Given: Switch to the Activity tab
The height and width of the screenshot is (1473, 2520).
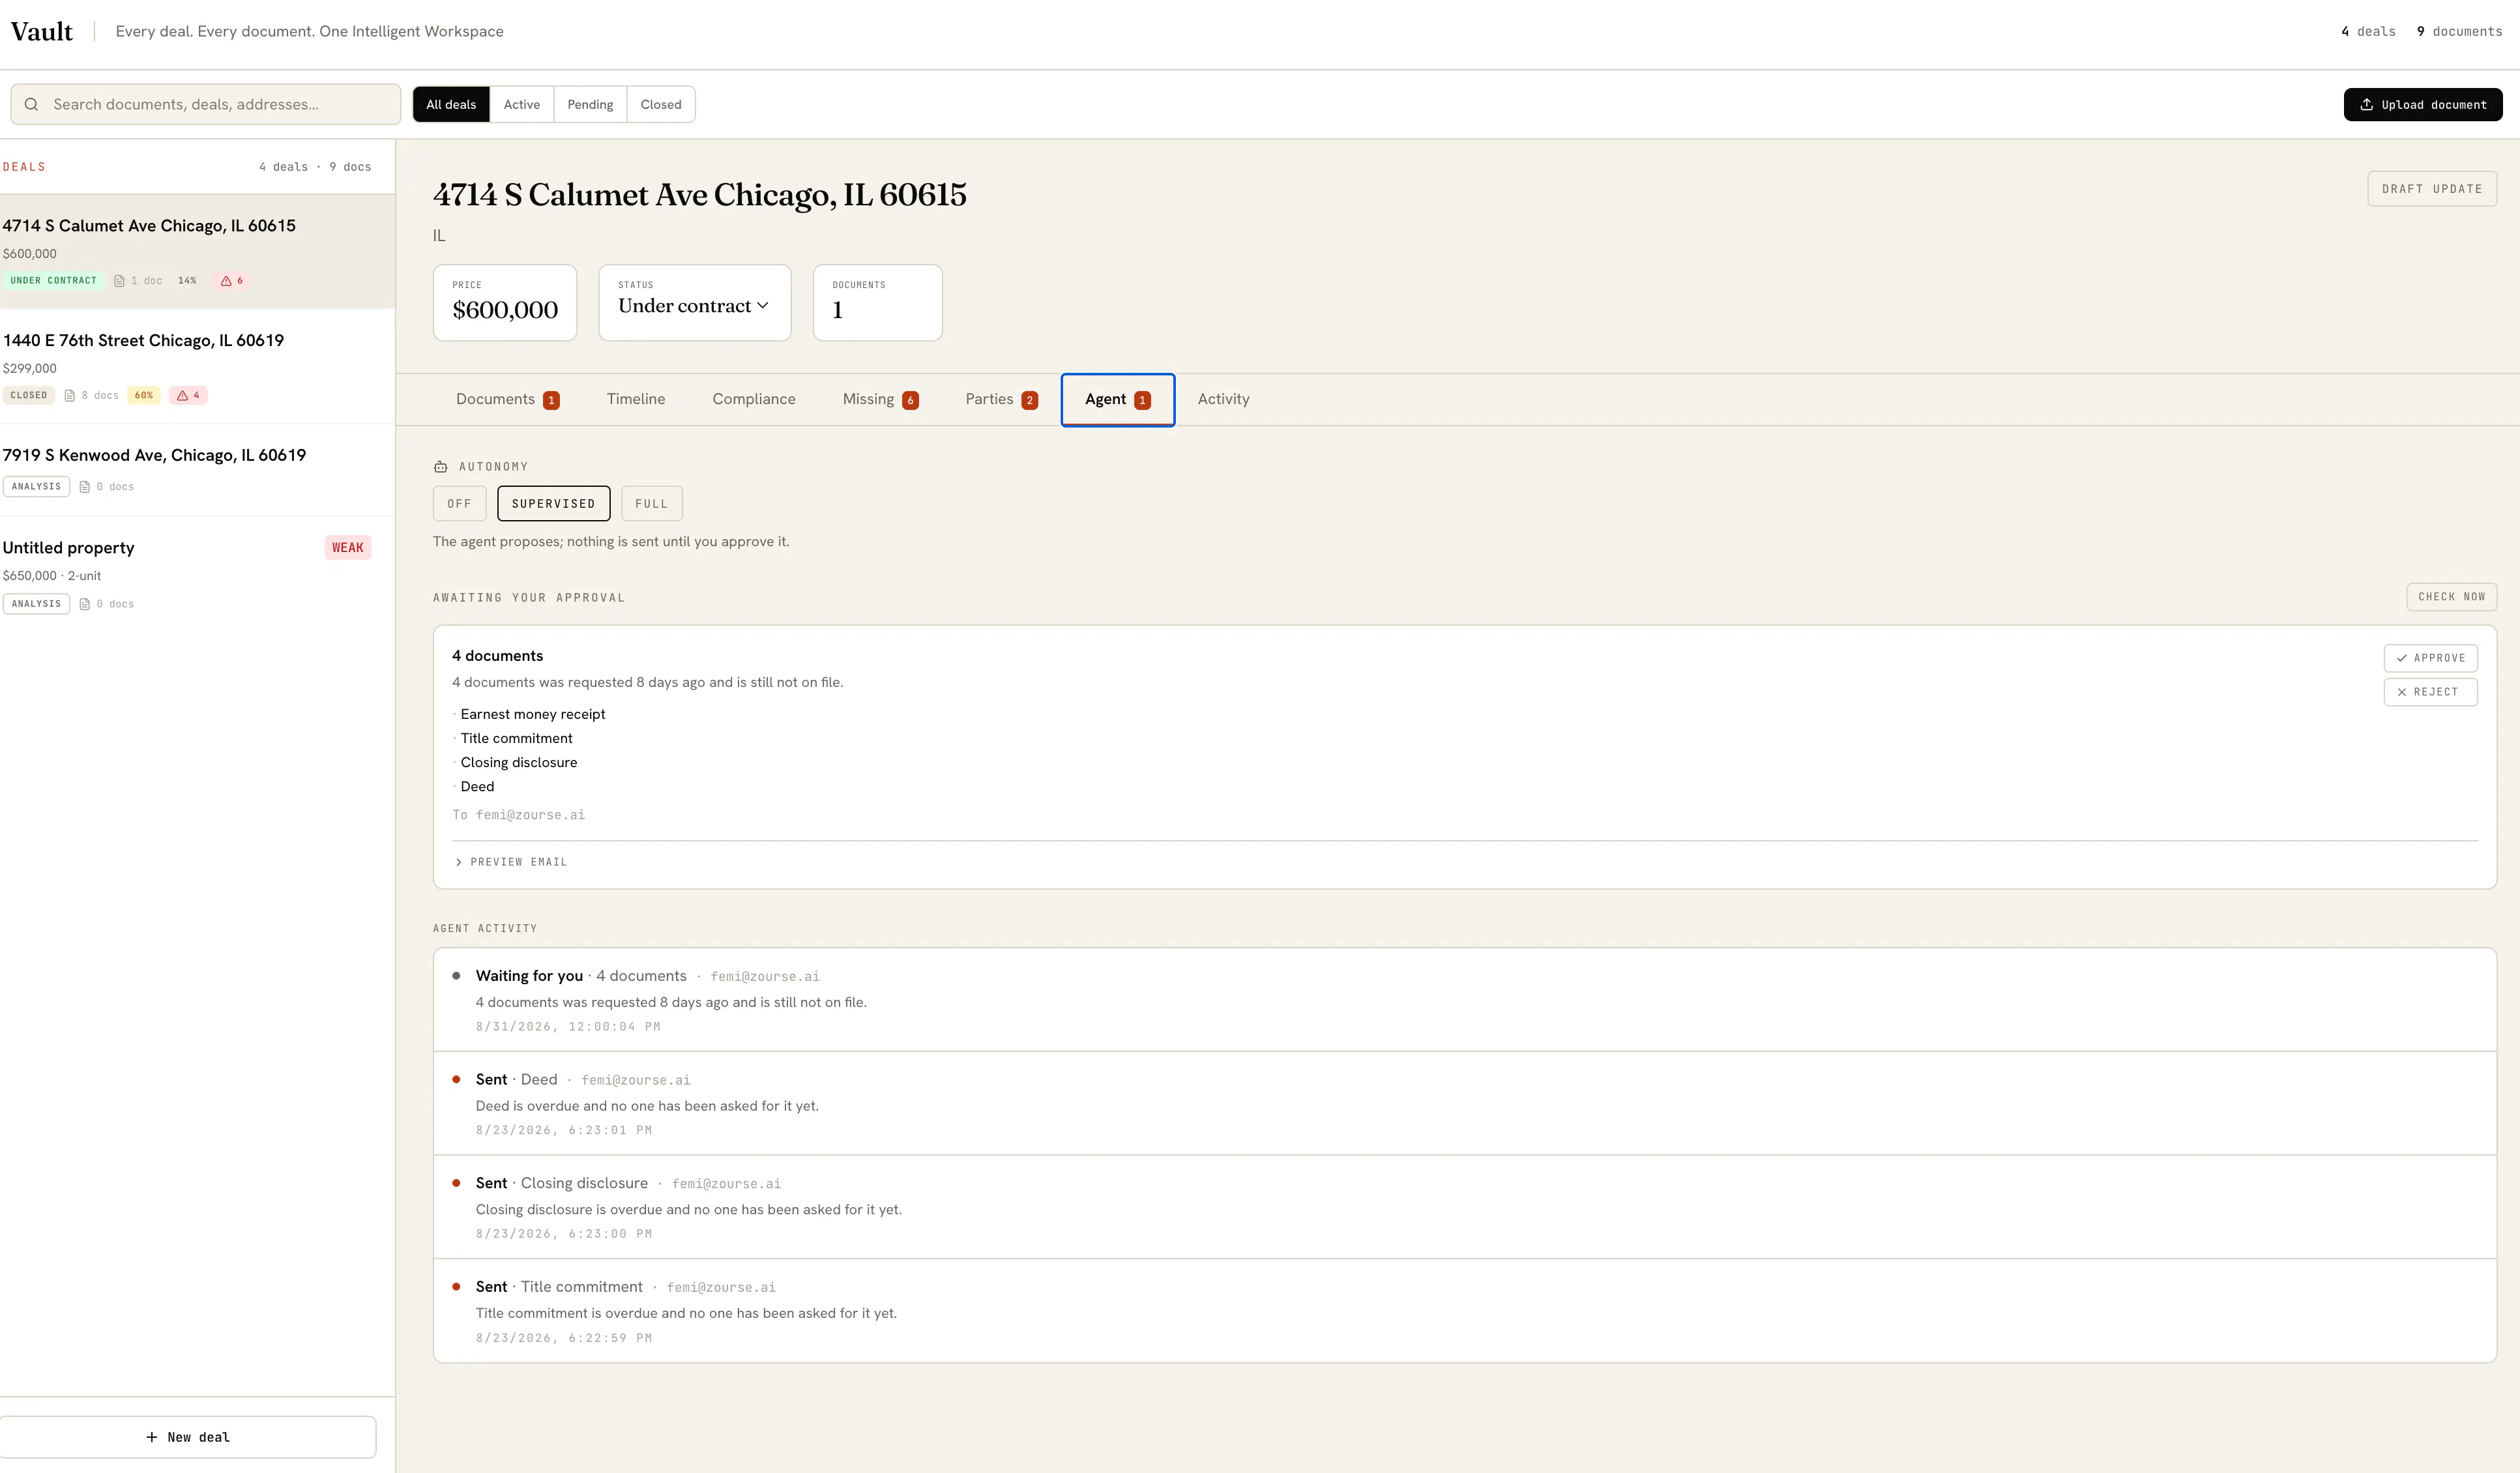Looking at the screenshot, I should (x=1223, y=399).
